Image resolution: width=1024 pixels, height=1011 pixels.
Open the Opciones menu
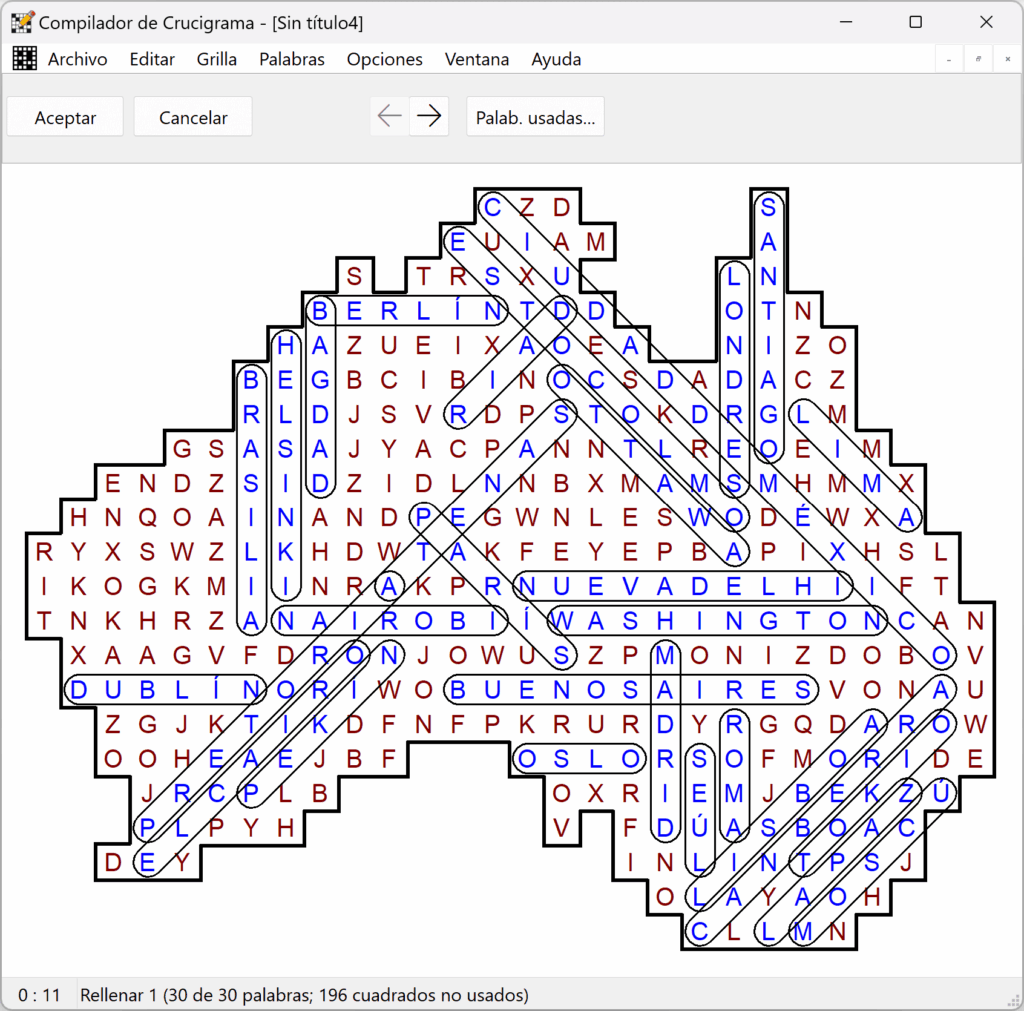385,59
